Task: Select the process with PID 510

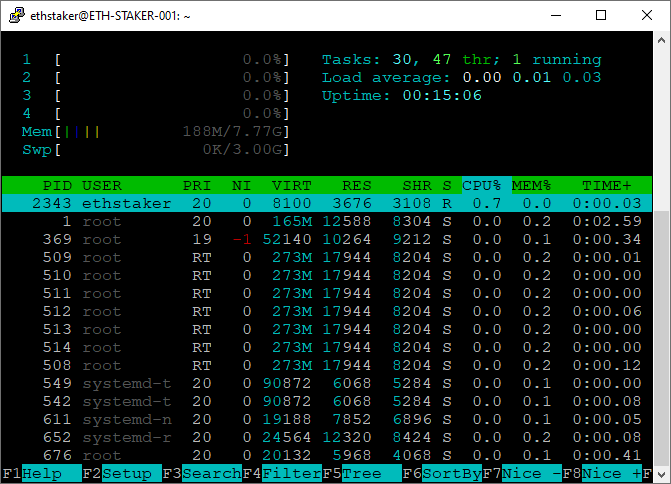Action: (x=327, y=275)
